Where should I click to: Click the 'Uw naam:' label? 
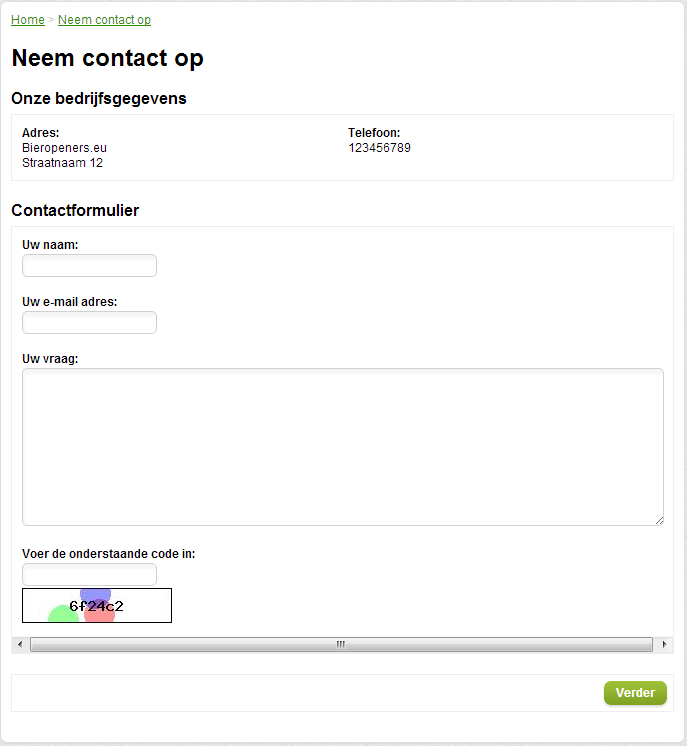(x=50, y=244)
